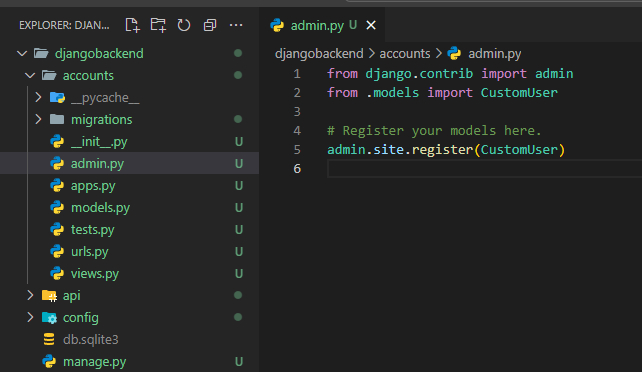Click the New File icon in Explorer
This screenshot has width=642, height=372.
[132, 25]
